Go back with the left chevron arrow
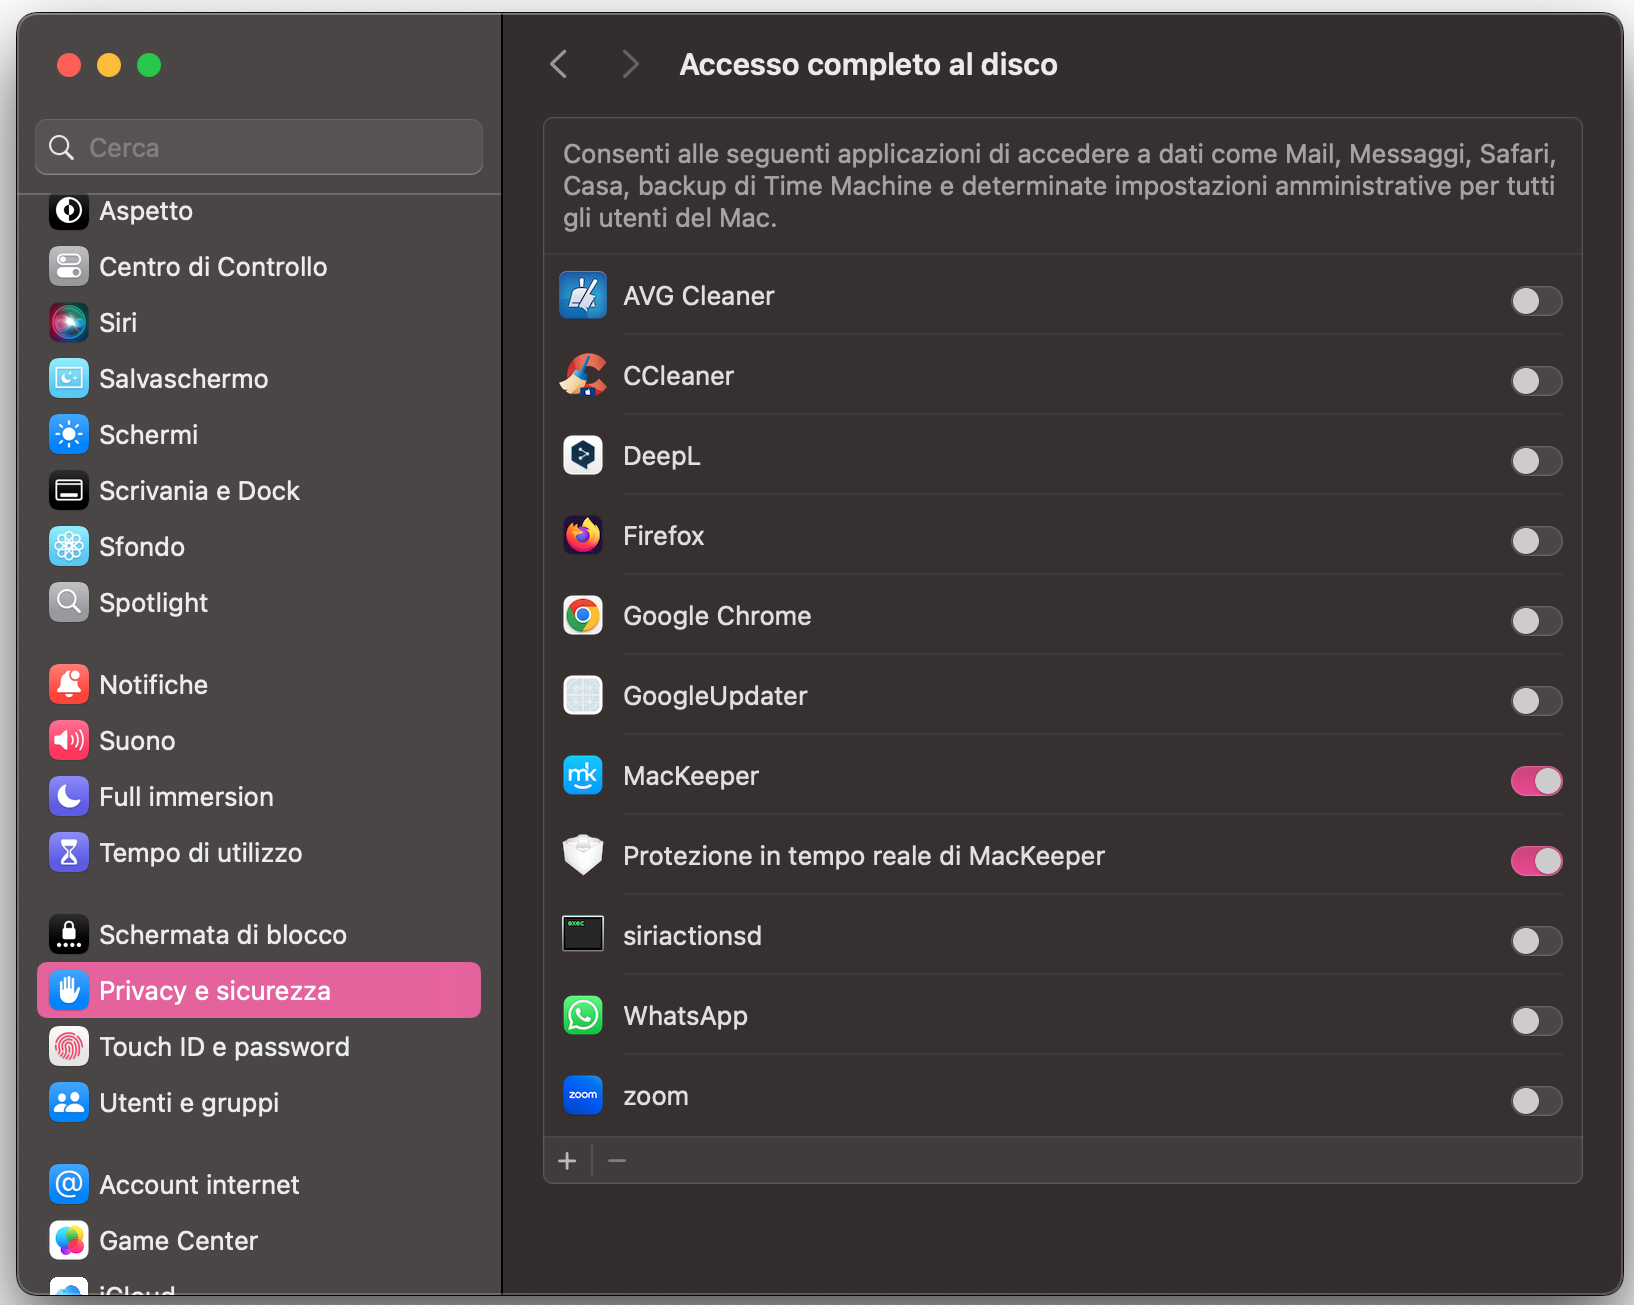 pyautogui.click(x=558, y=63)
